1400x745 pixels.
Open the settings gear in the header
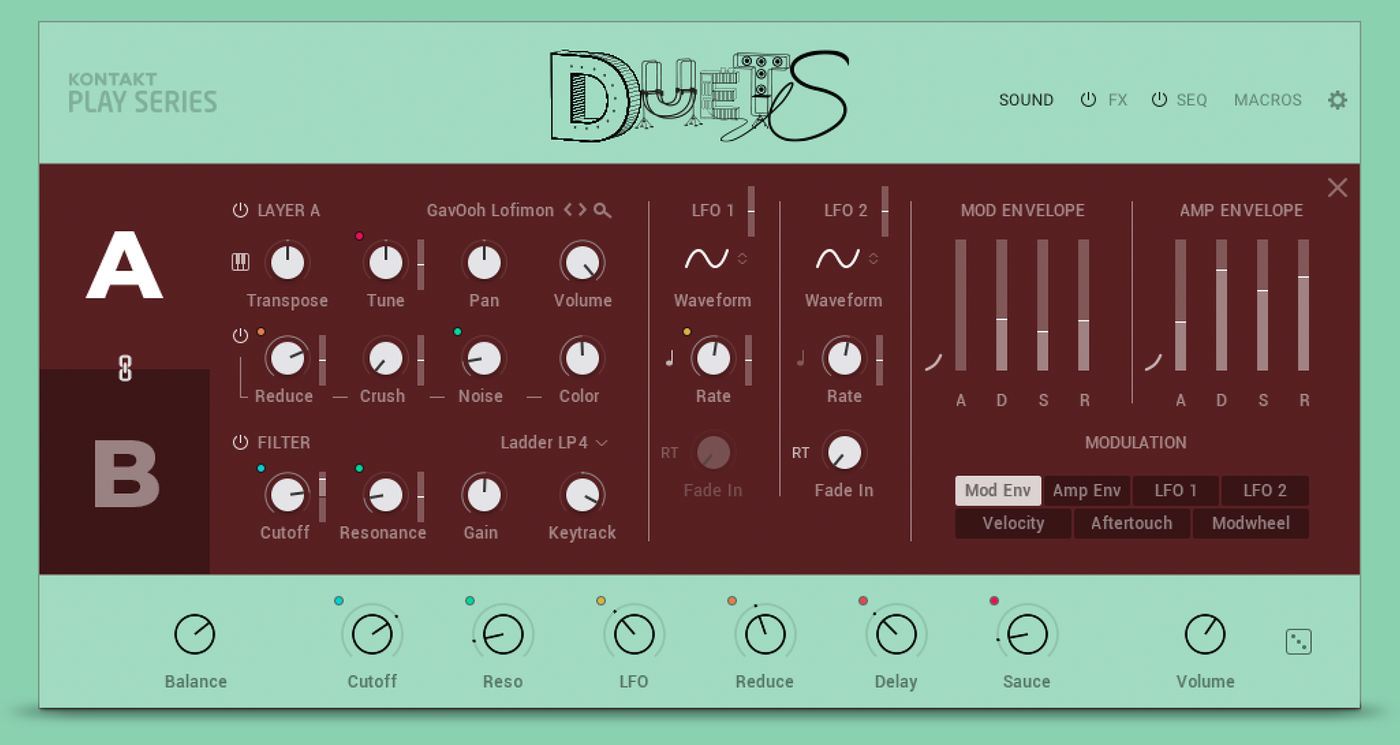(x=1337, y=100)
